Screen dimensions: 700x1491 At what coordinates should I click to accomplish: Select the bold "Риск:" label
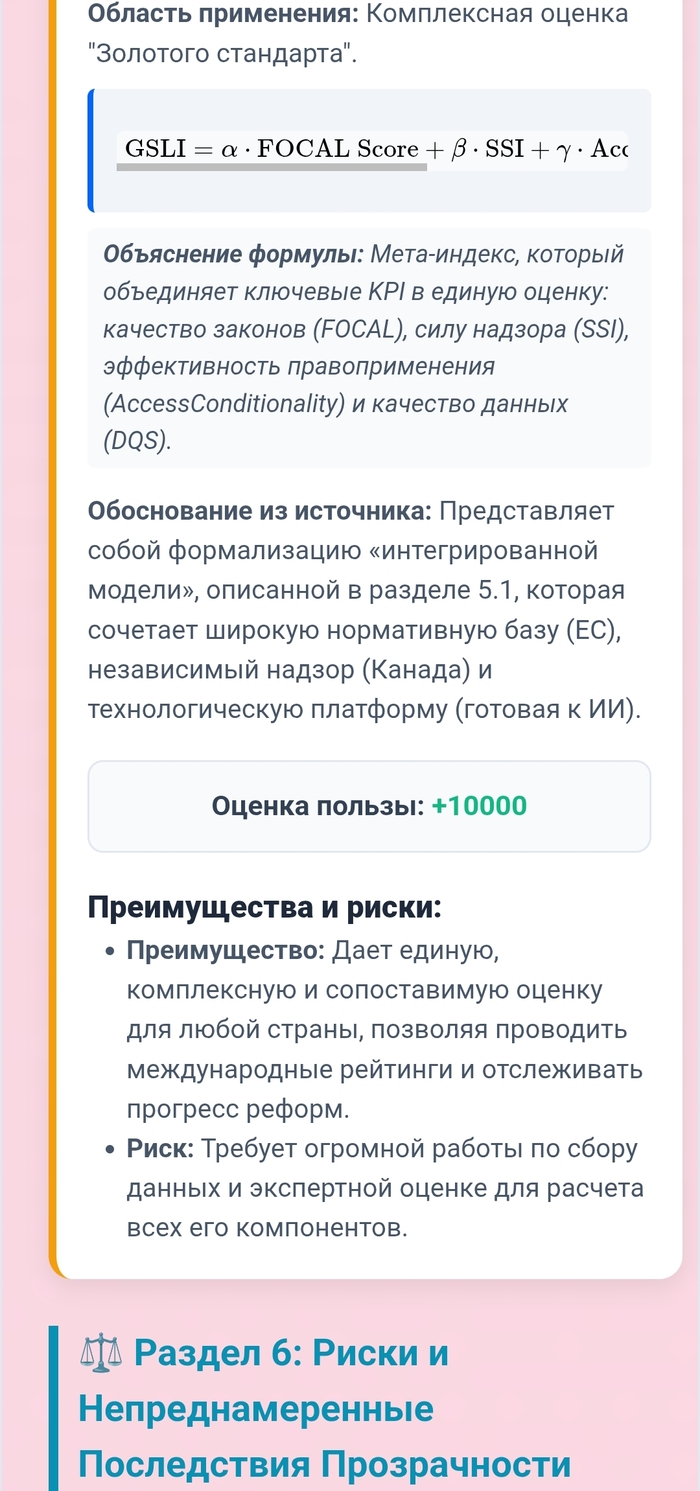[x=160, y=1149]
